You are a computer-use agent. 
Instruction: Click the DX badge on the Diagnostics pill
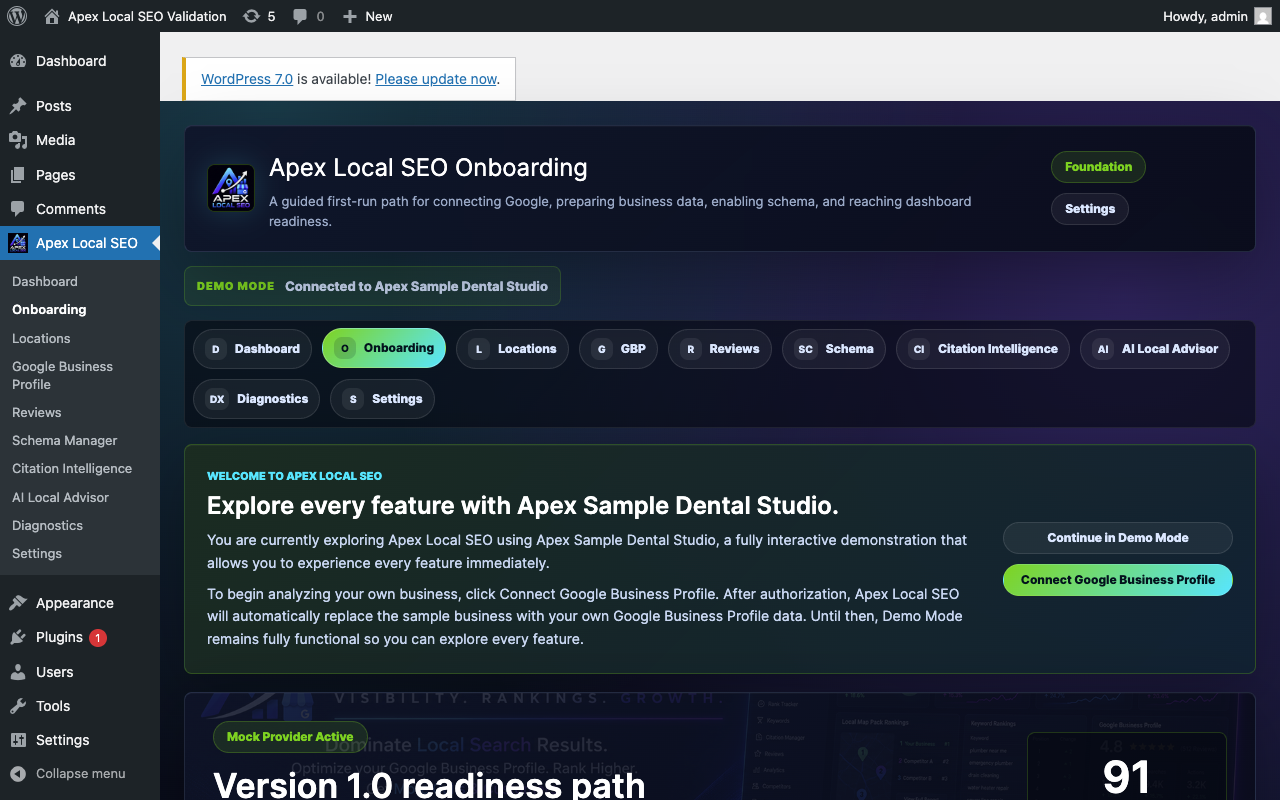pyautogui.click(x=216, y=399)
